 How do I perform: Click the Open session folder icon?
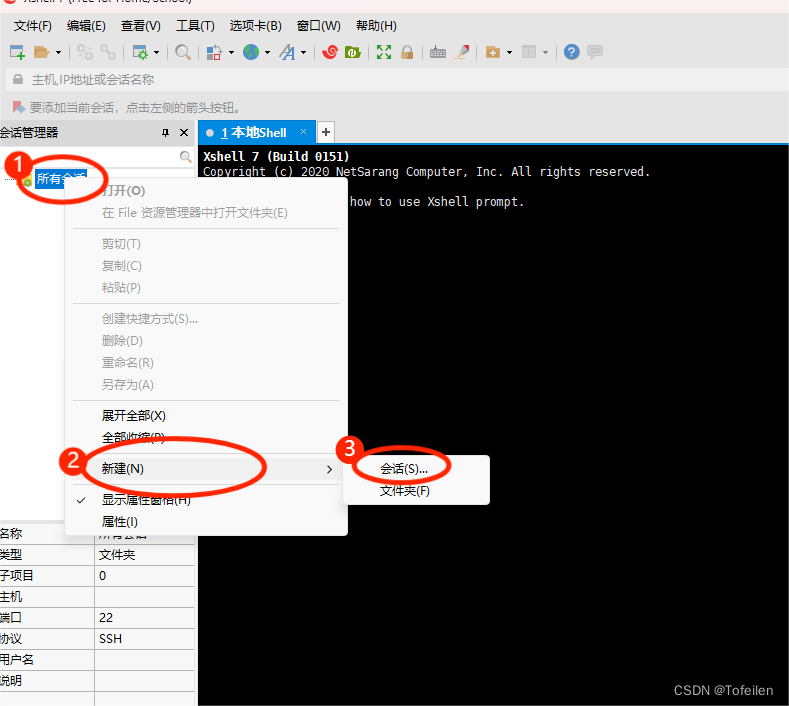point(41,52)
